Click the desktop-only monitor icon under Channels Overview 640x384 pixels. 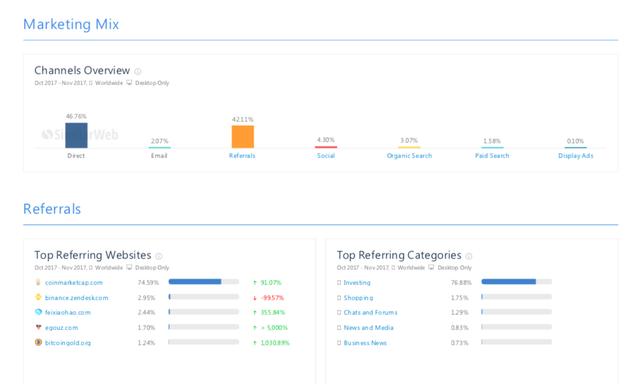129,83
